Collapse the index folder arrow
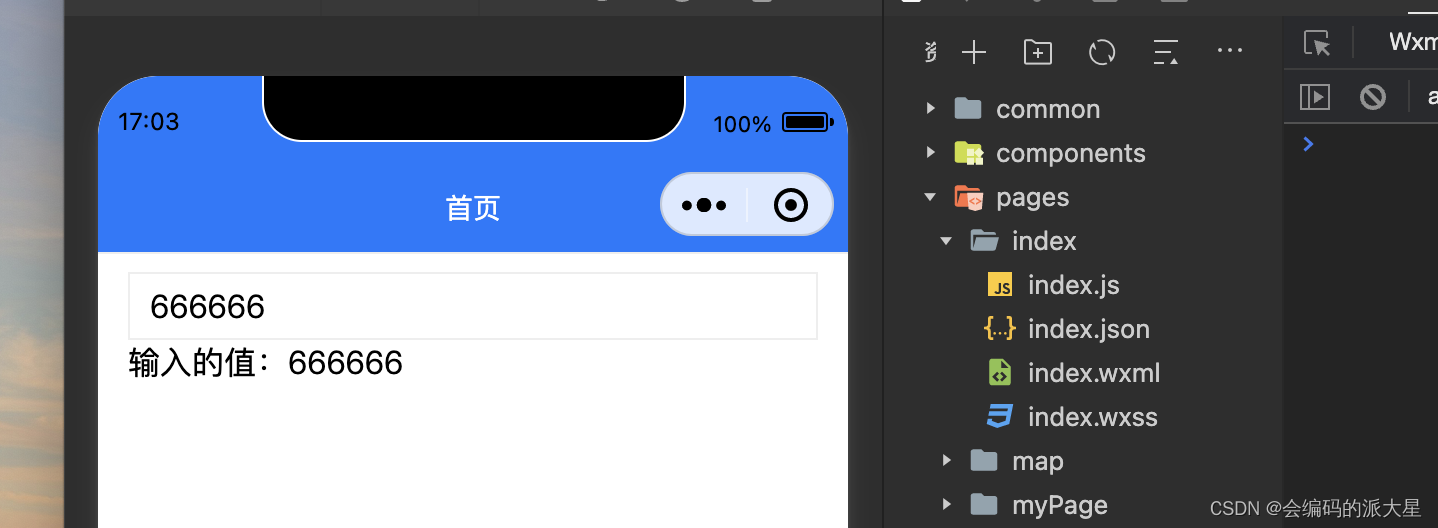 coord(947,241)
